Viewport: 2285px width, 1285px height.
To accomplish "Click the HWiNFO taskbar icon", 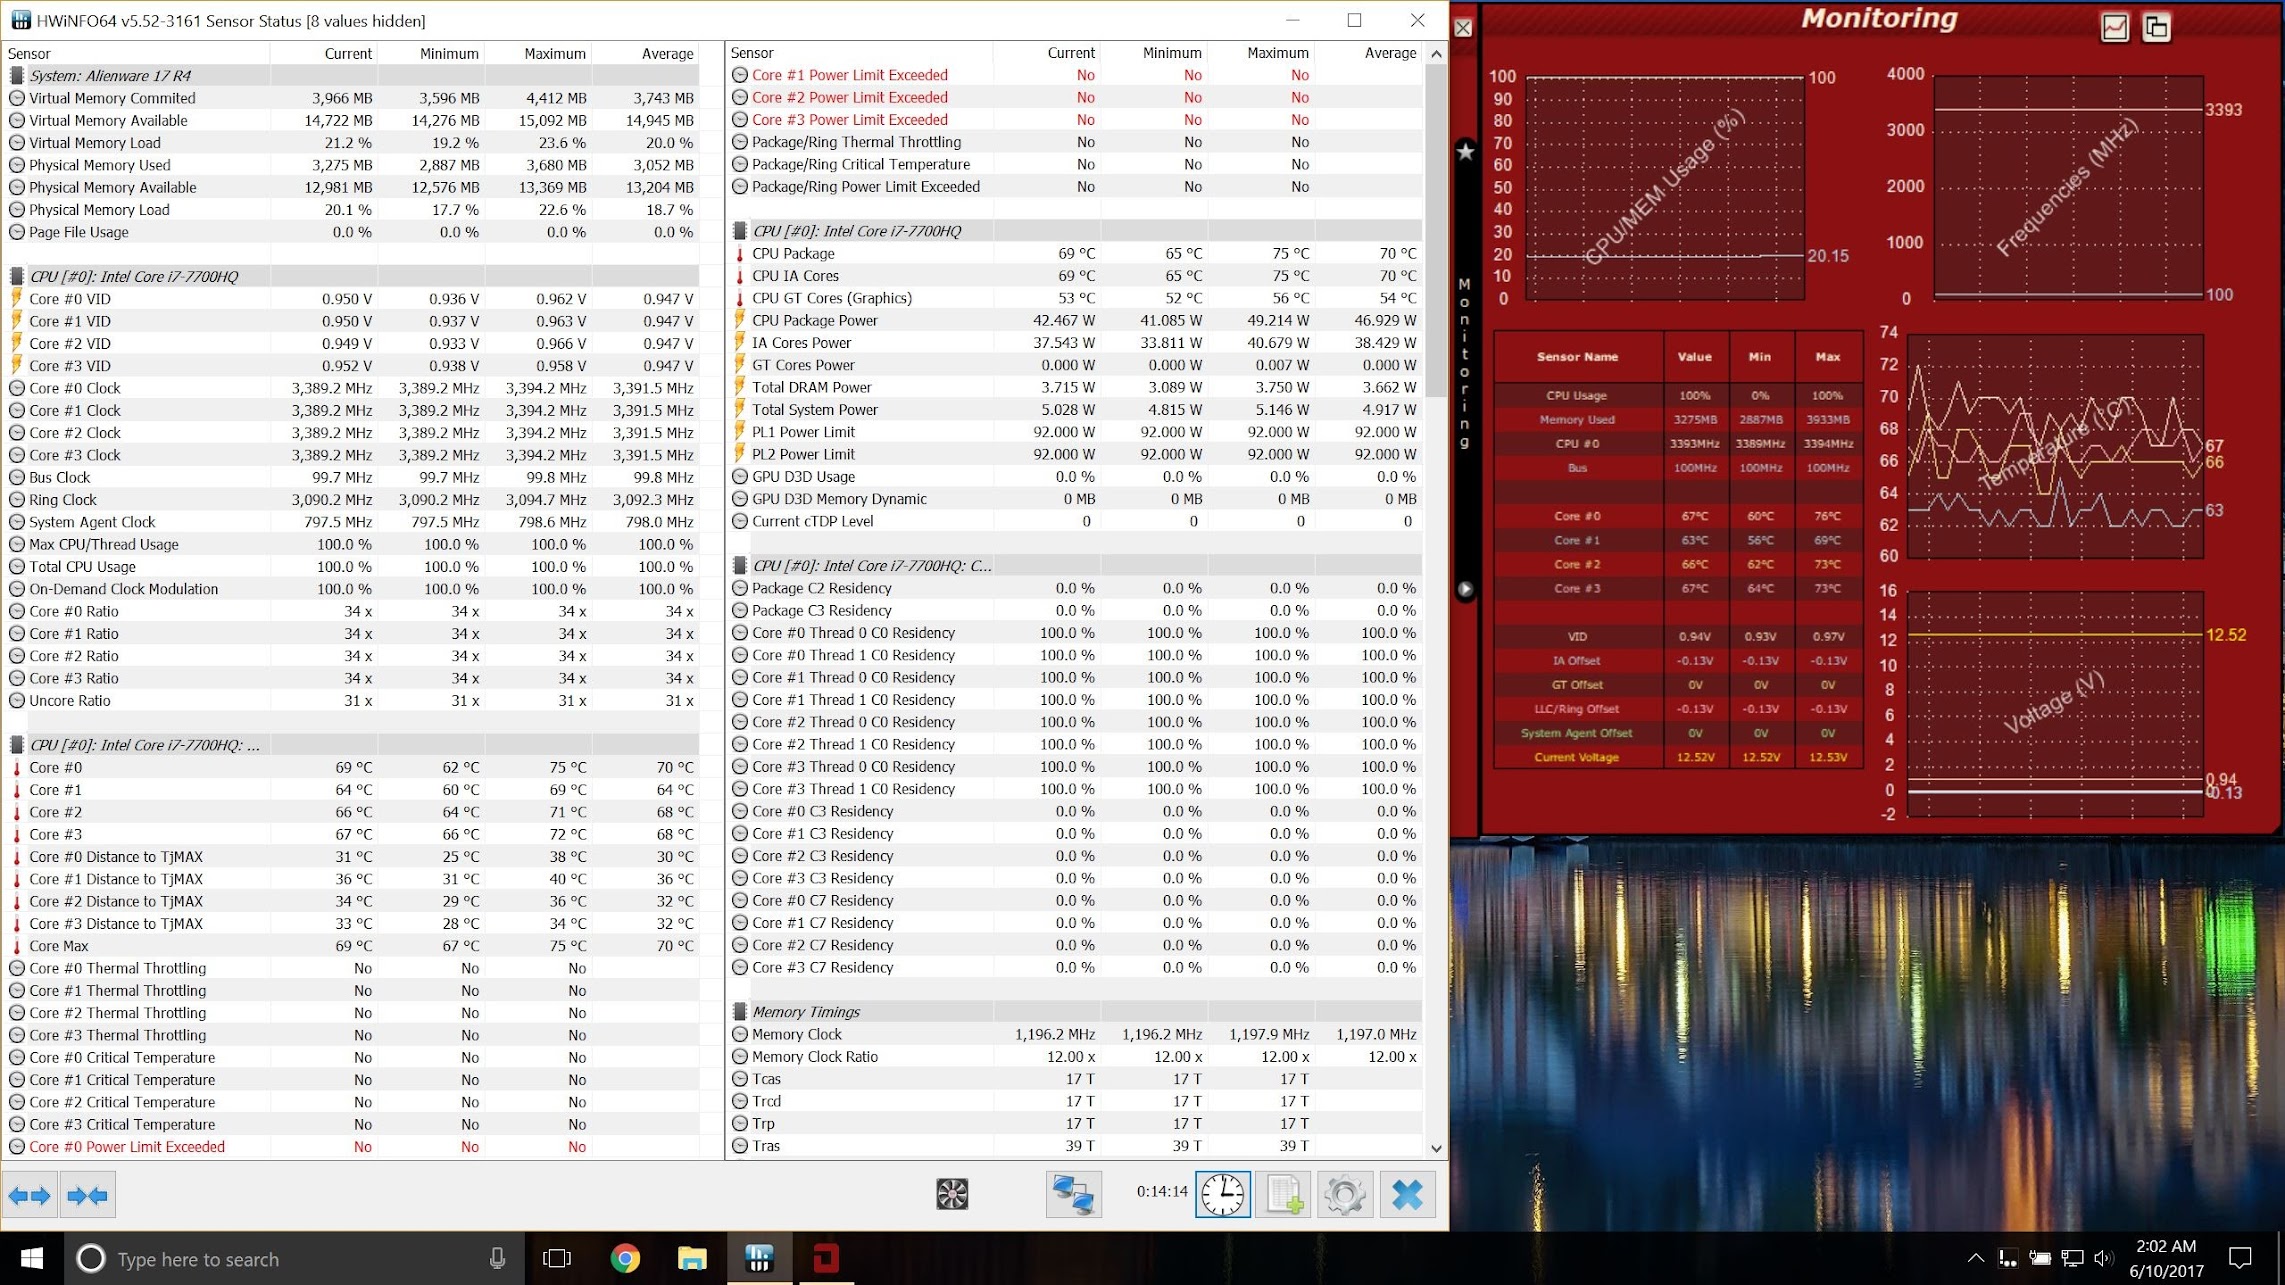I will pyautogui.click(x=759, y=1258).
